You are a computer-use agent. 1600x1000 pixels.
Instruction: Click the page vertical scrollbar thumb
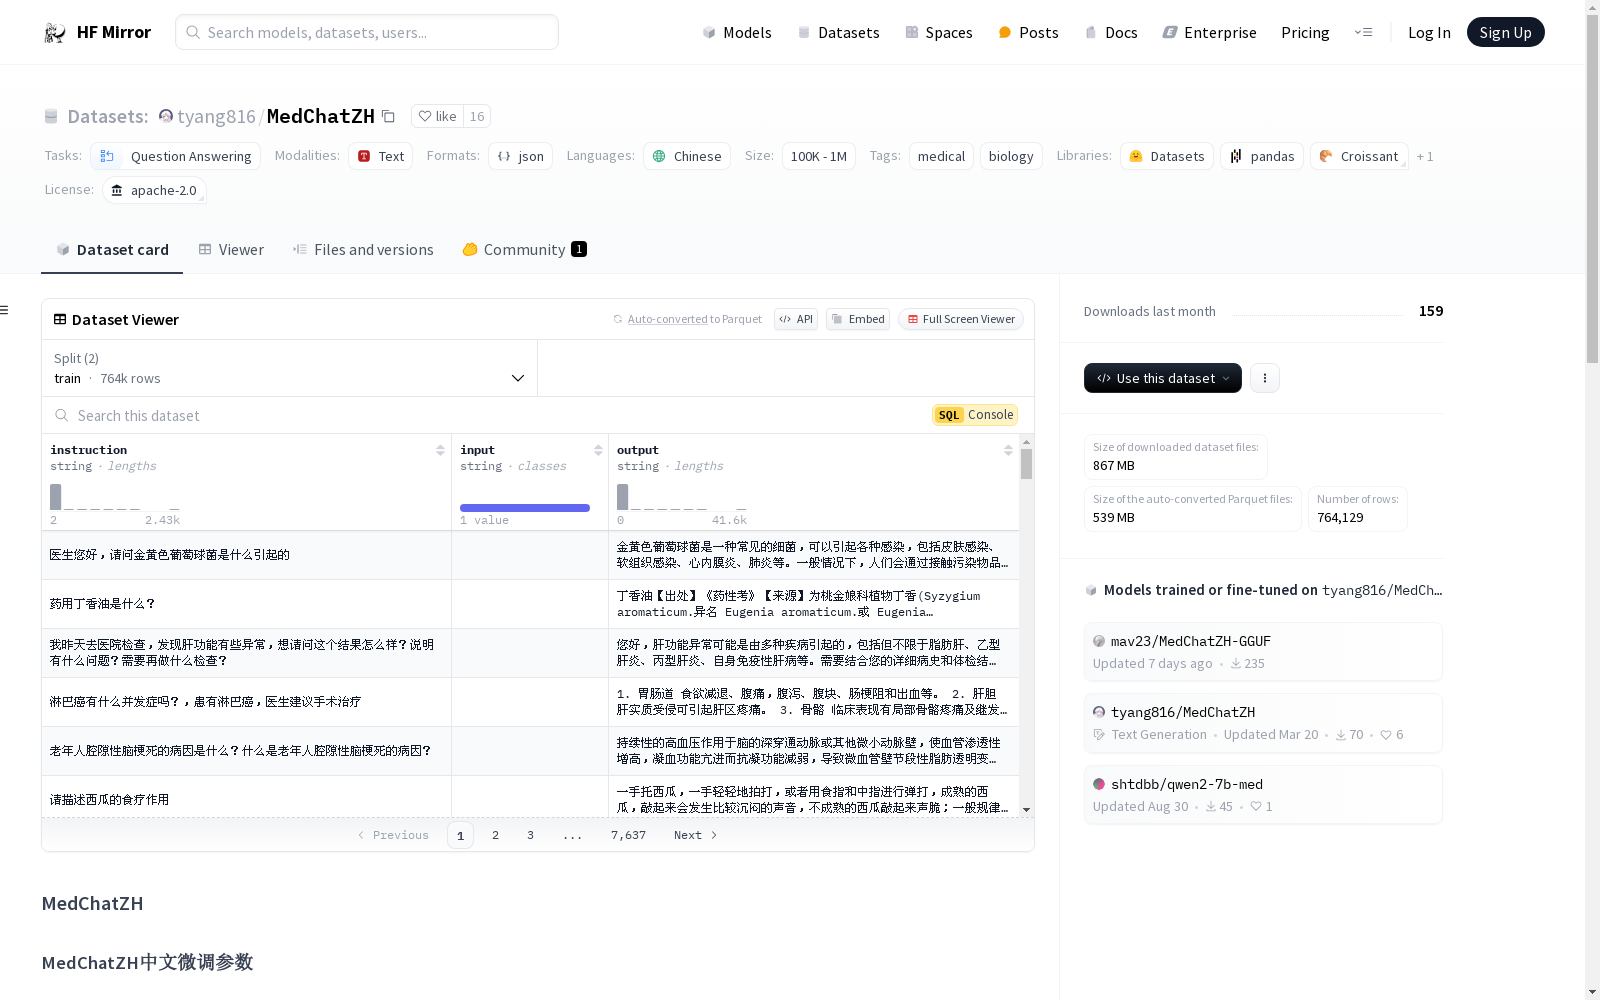[x=1592, y=188]
